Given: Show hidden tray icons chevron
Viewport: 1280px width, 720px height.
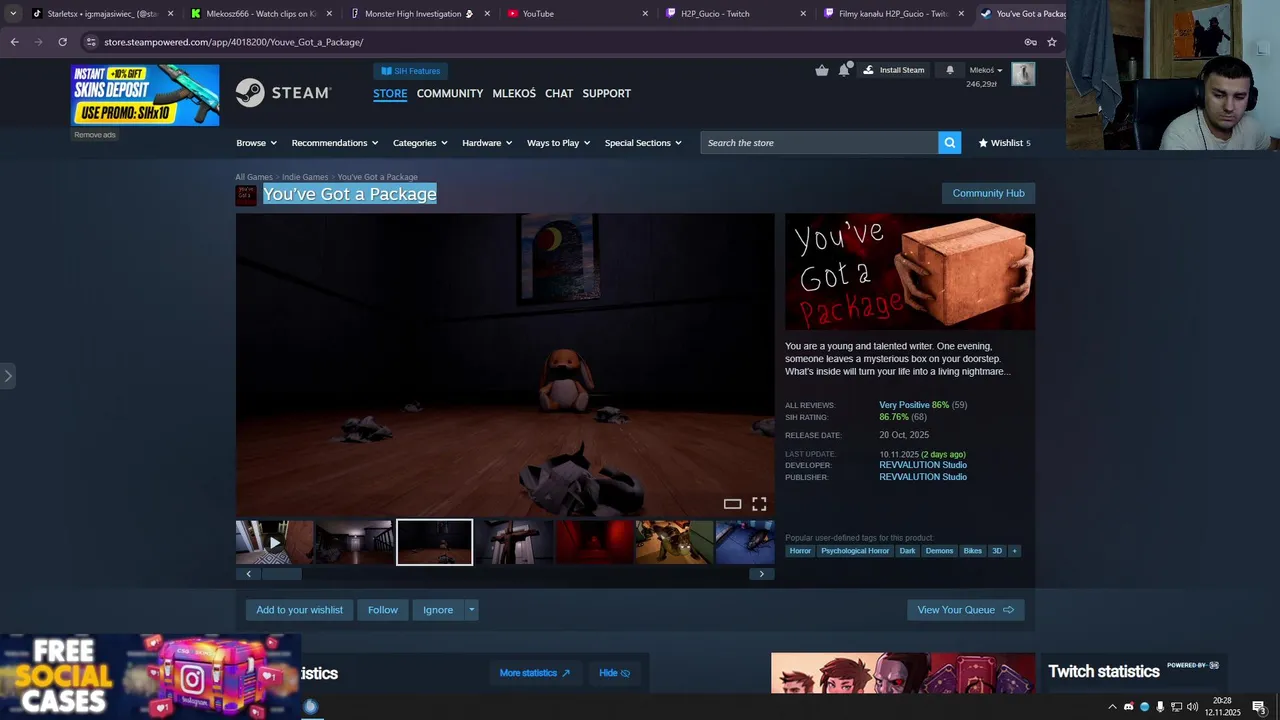Looking at the screenshot, I should [1112, 707].
